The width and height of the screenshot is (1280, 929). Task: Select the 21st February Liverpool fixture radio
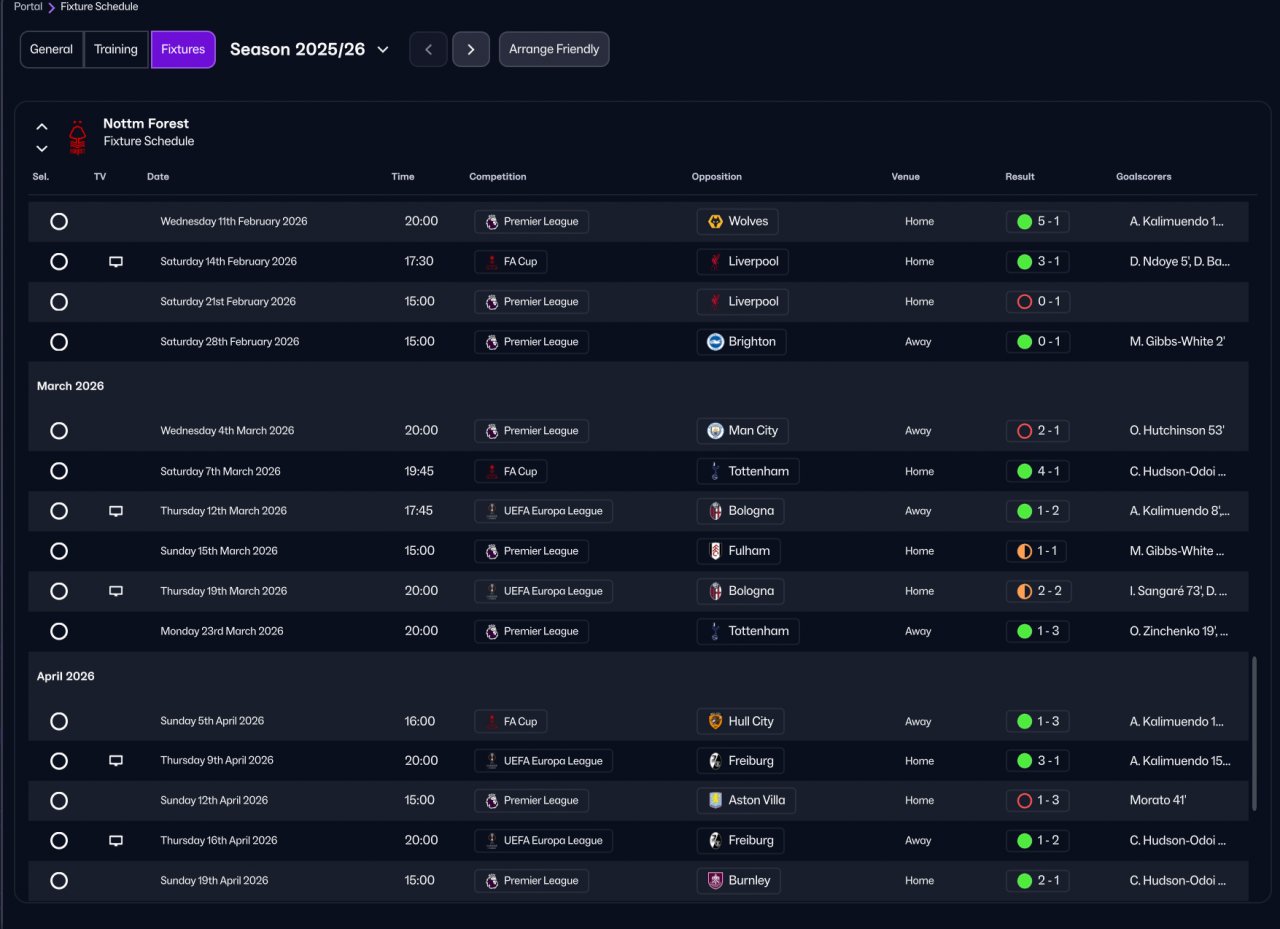tap(59, 302)
